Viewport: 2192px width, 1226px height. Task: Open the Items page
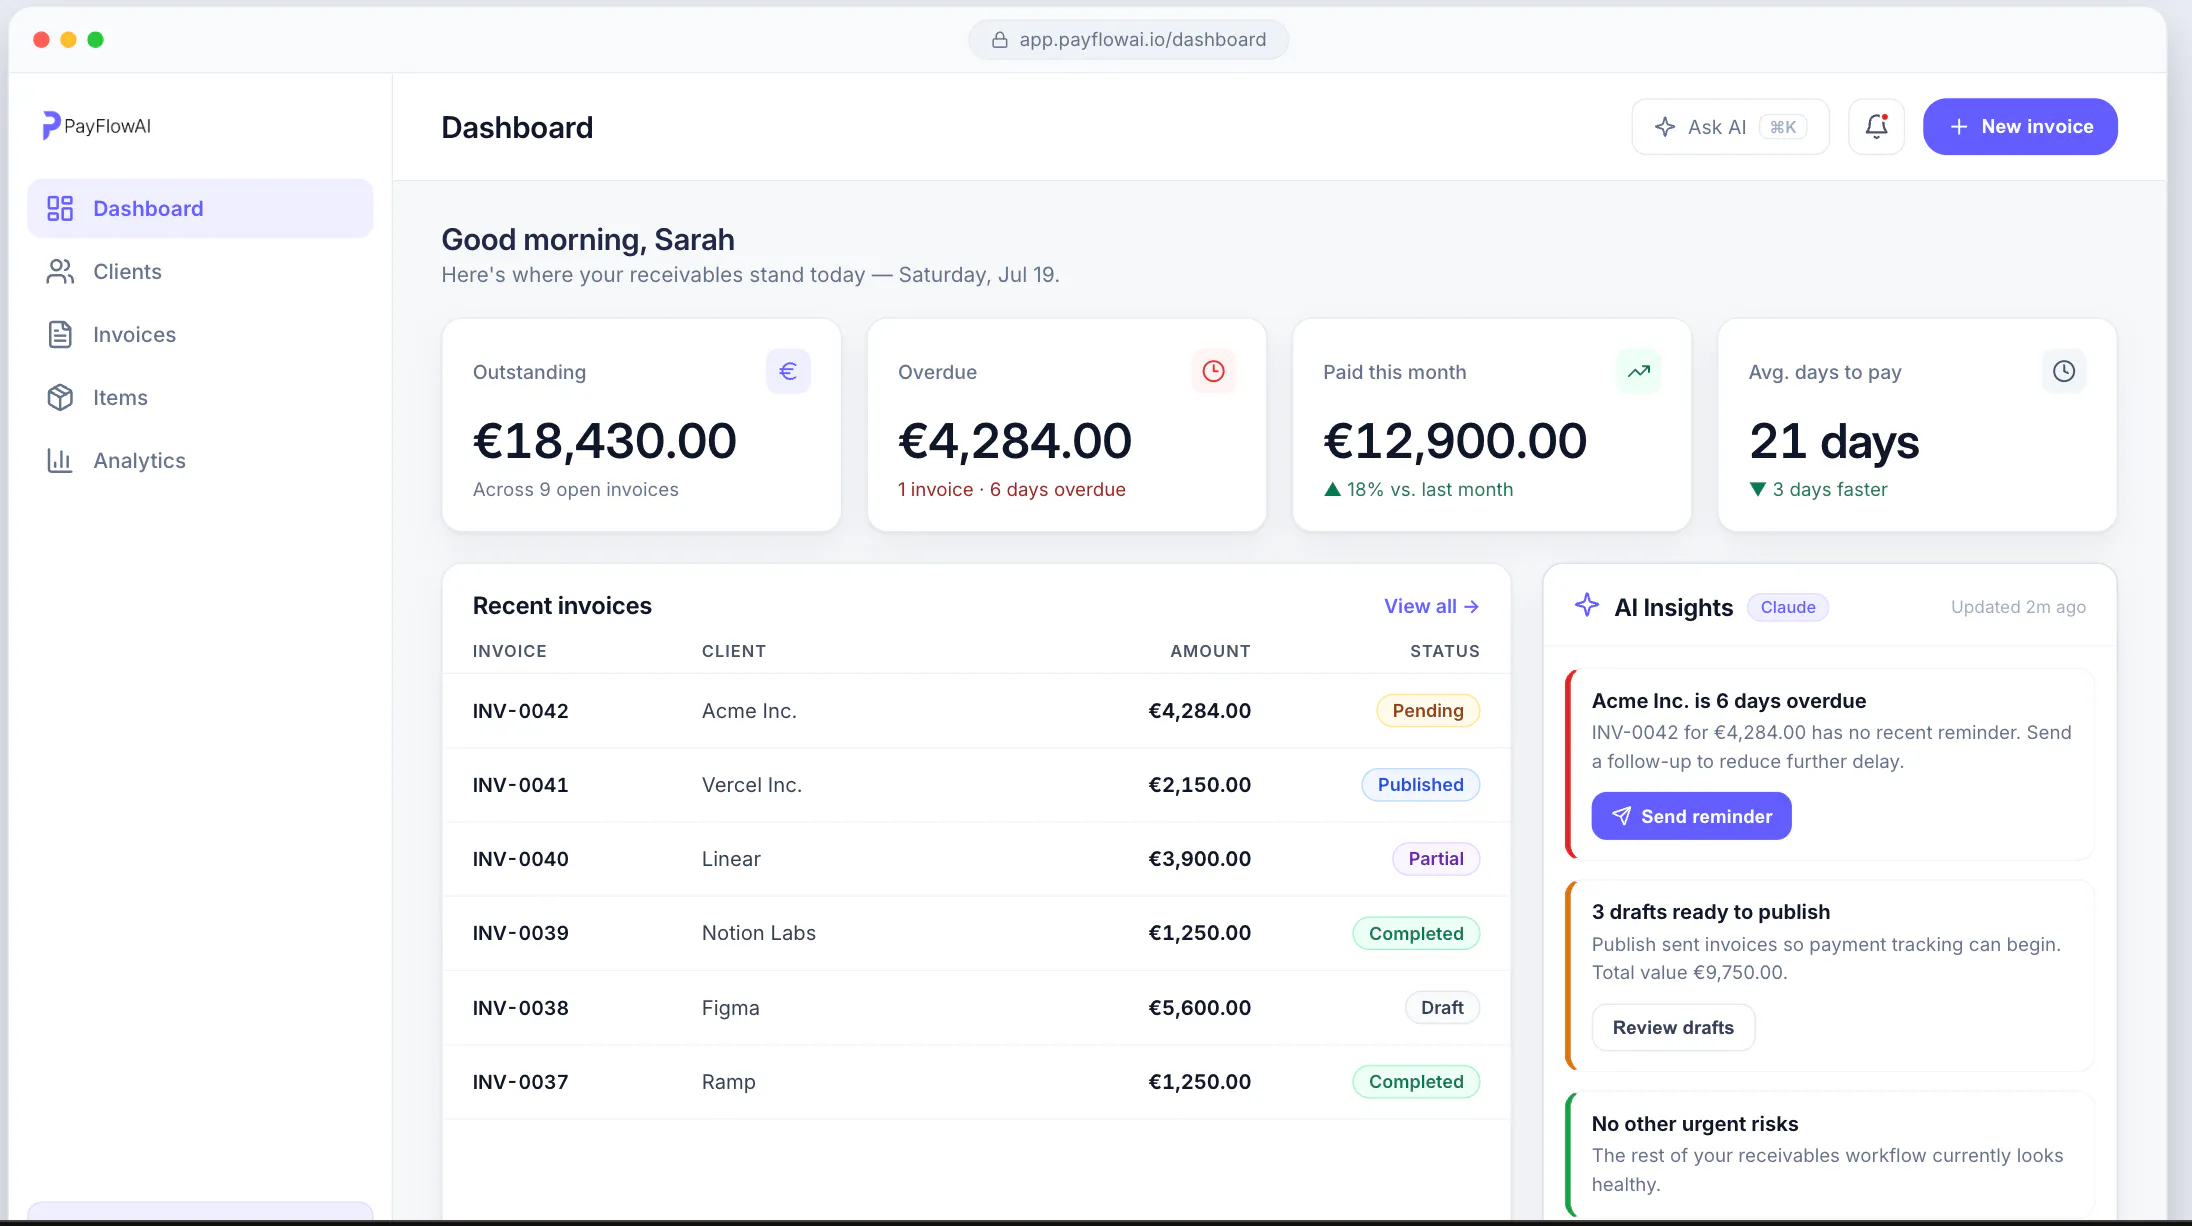click(x=200, y=397)
